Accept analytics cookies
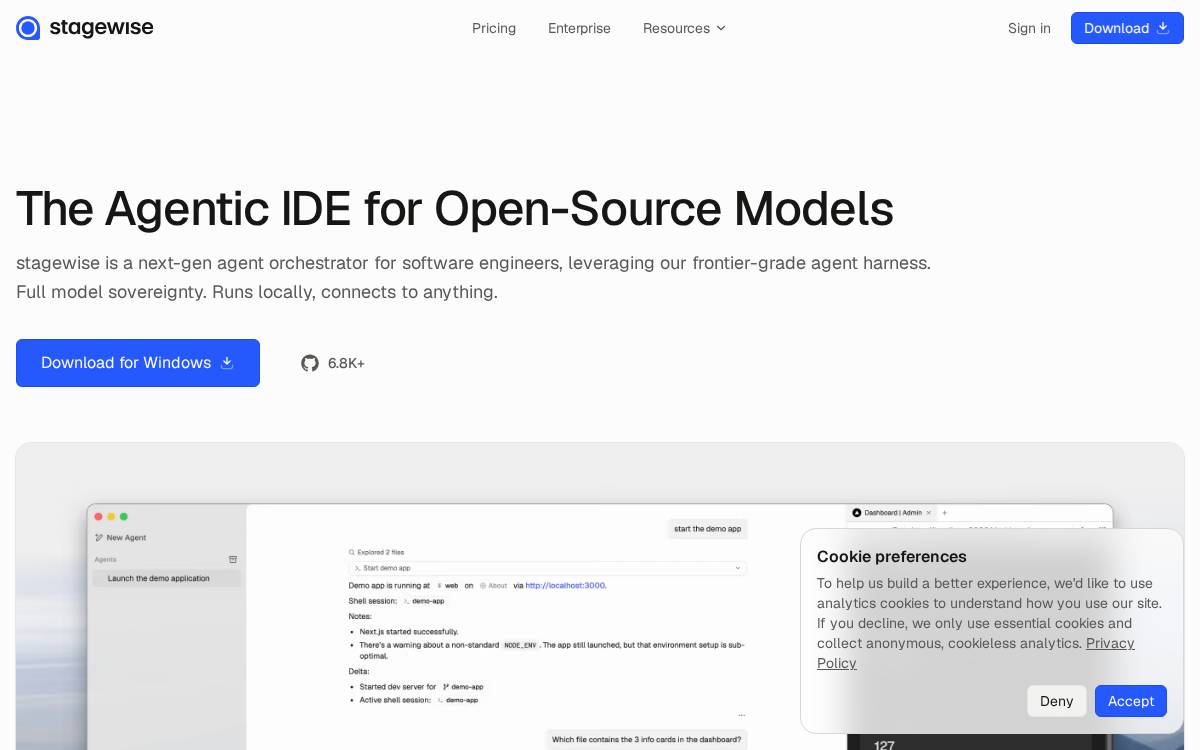The height and width of the screenshot is (750, 1200). coord(1131,701)
